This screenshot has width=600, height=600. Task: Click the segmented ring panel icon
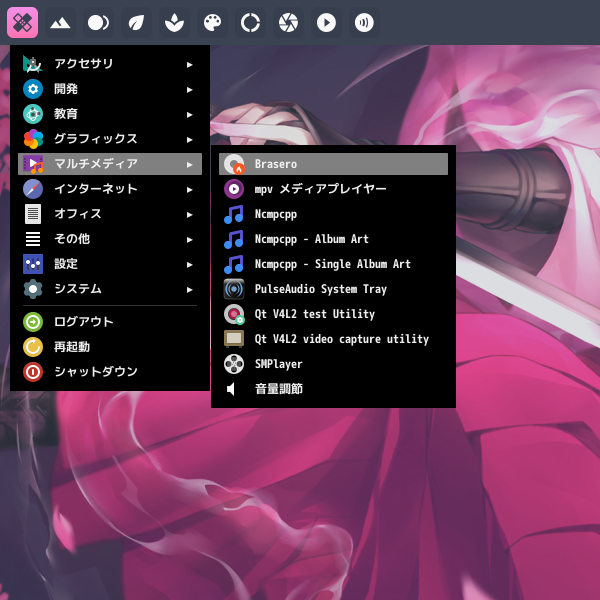[x=250, y=23]
